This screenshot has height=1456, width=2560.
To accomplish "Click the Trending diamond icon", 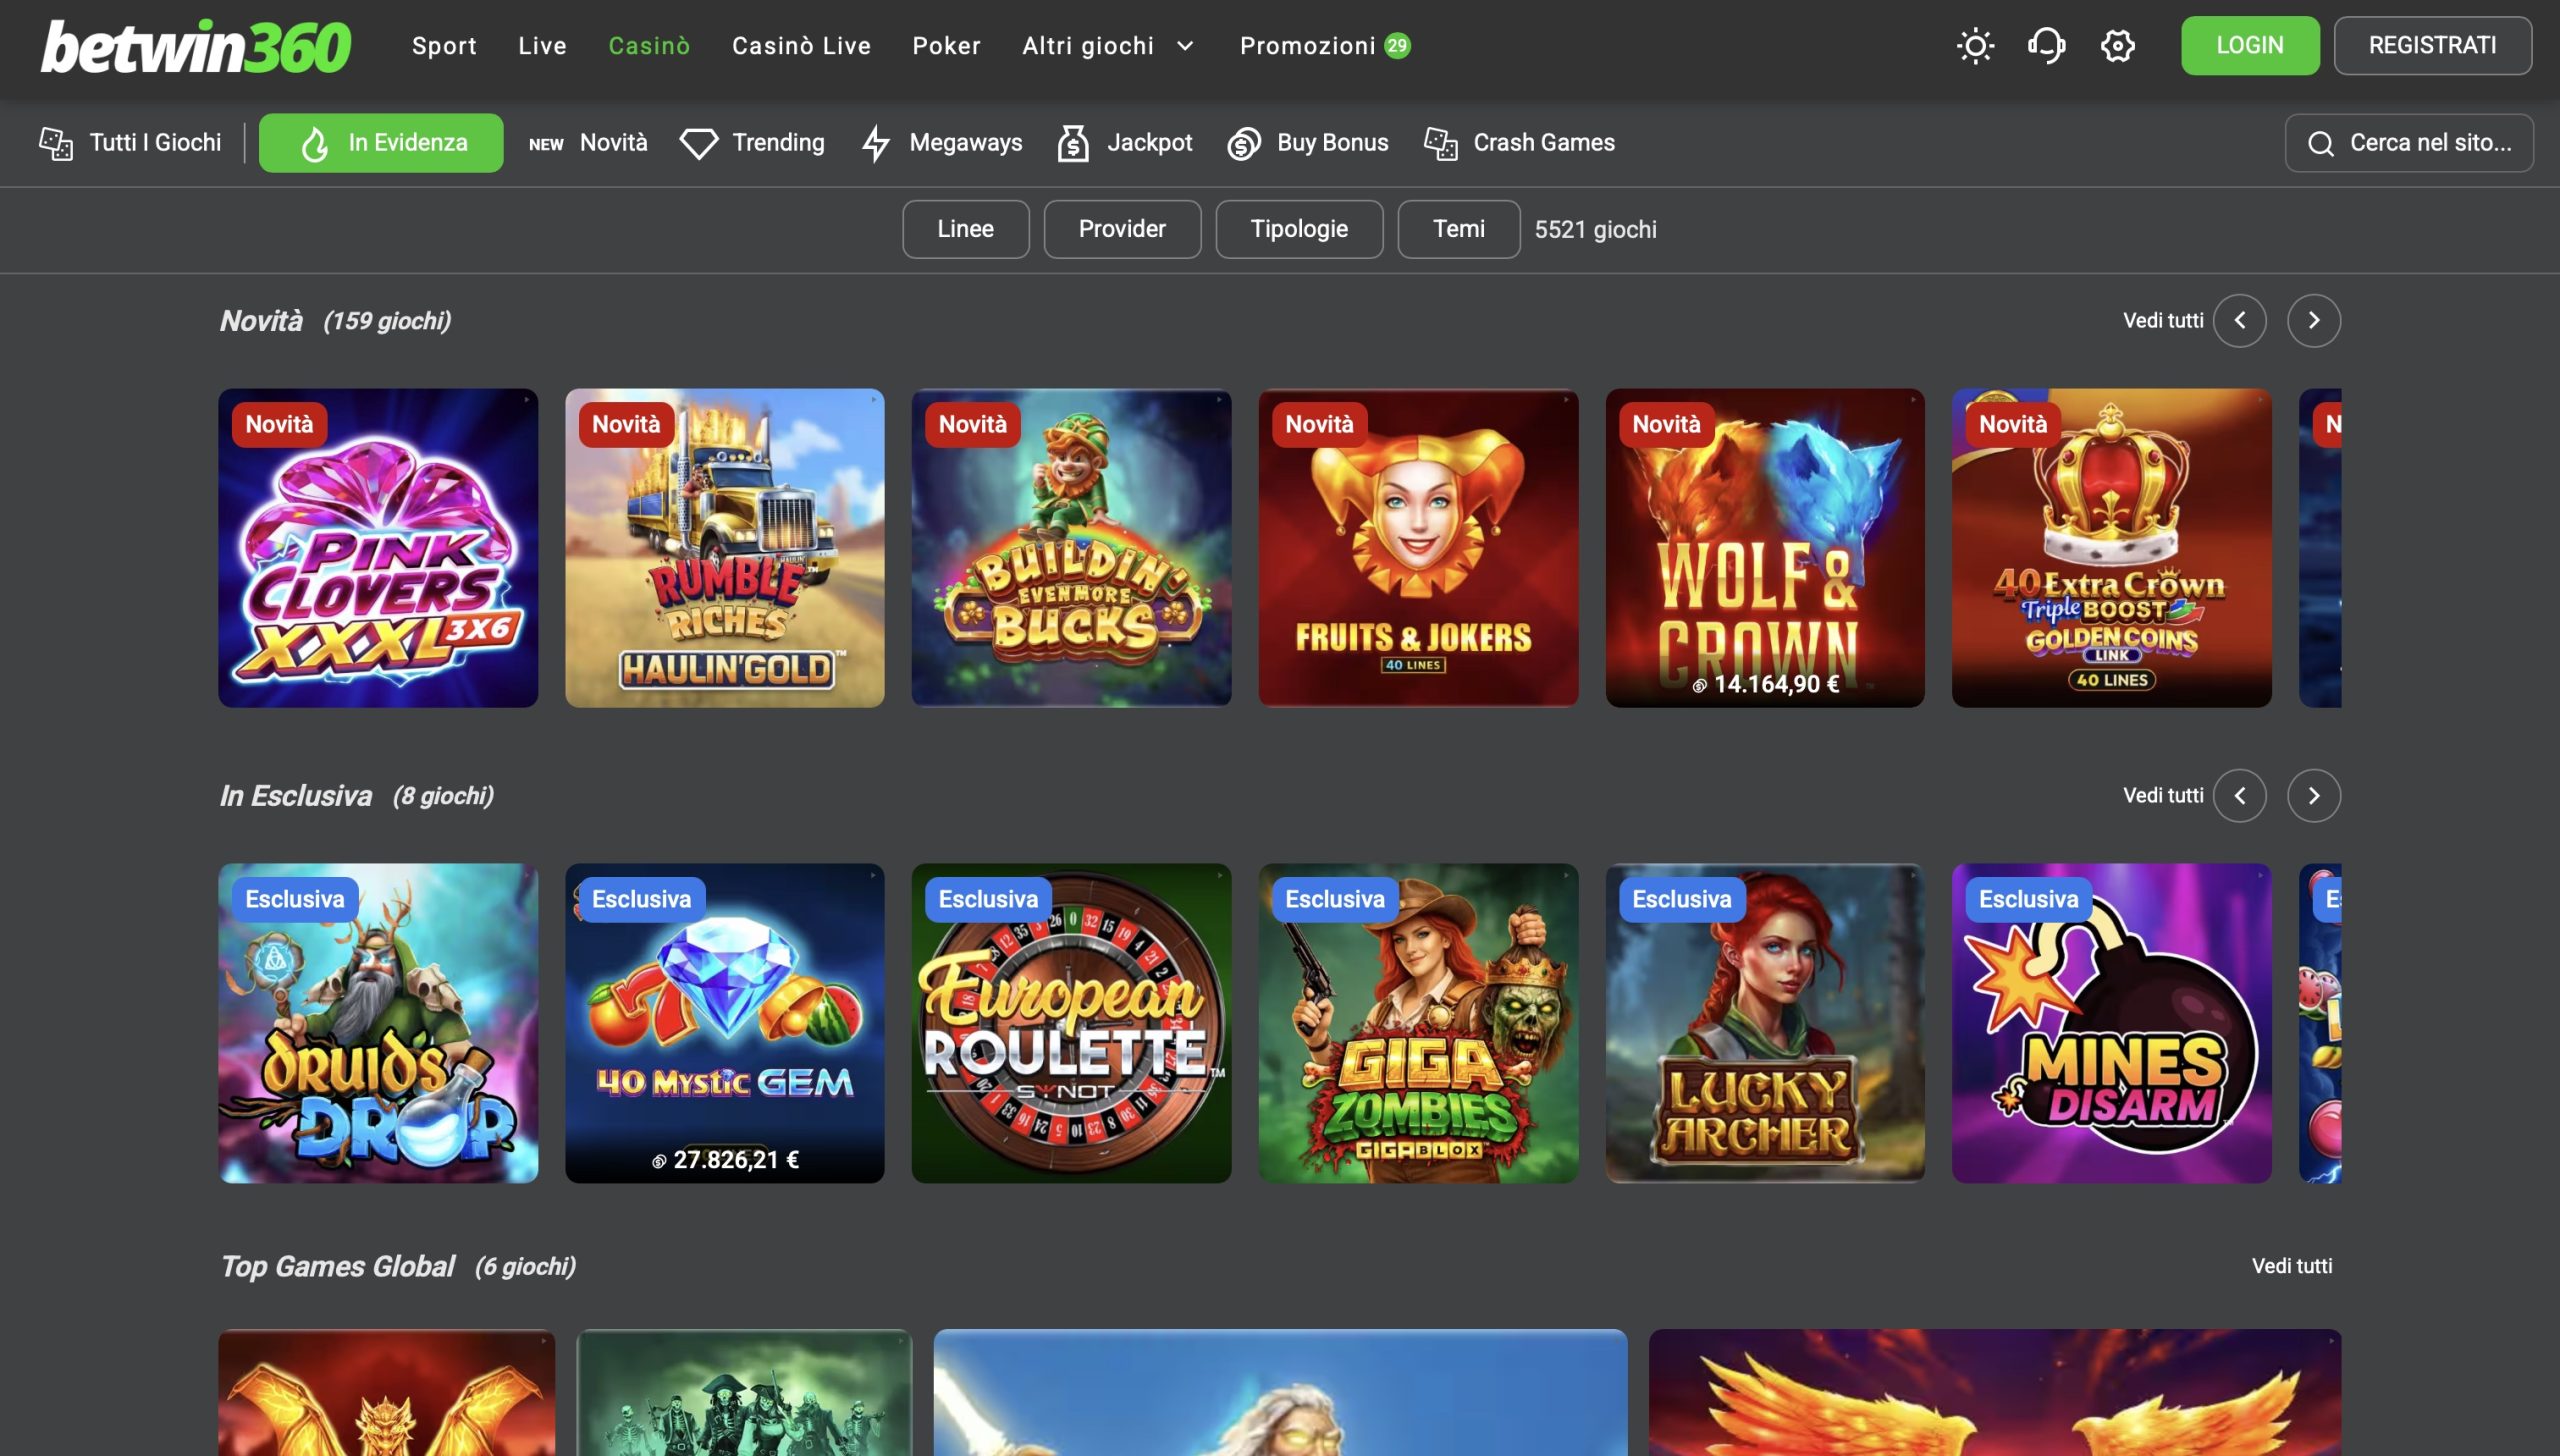I will pyautogui.click(x=699, y=144).
